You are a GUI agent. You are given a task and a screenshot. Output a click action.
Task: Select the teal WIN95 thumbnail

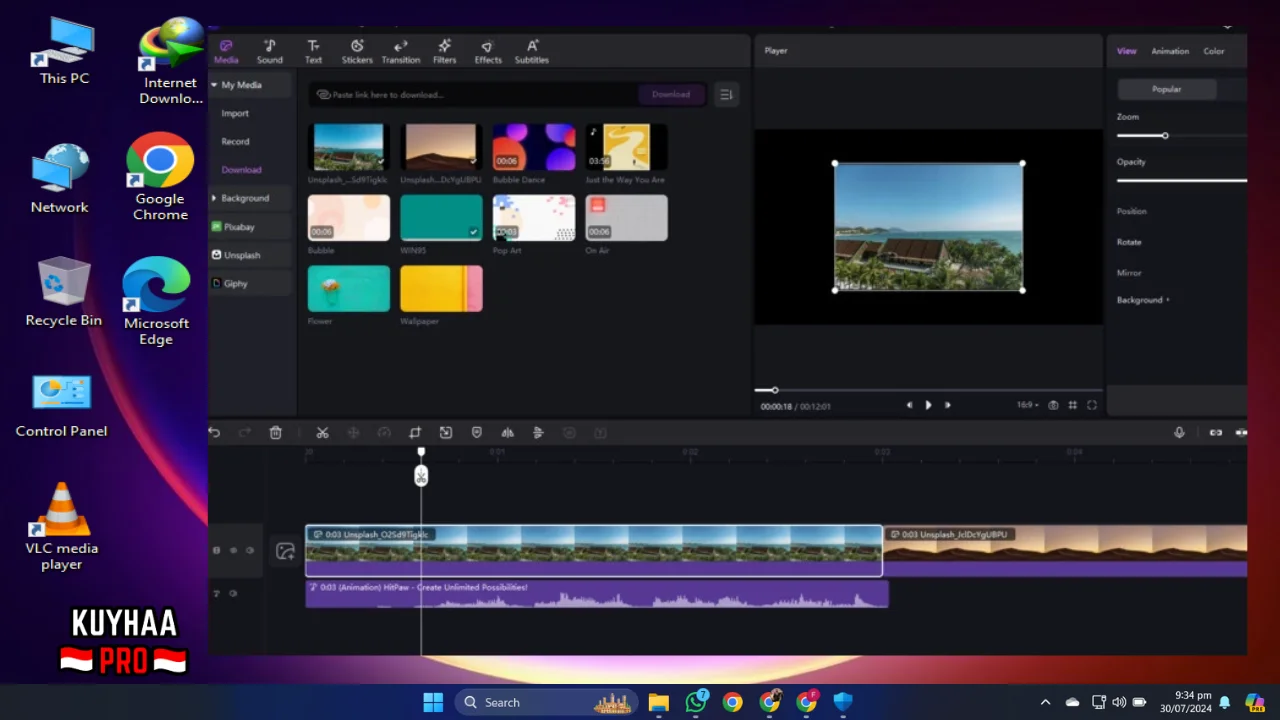441,218
